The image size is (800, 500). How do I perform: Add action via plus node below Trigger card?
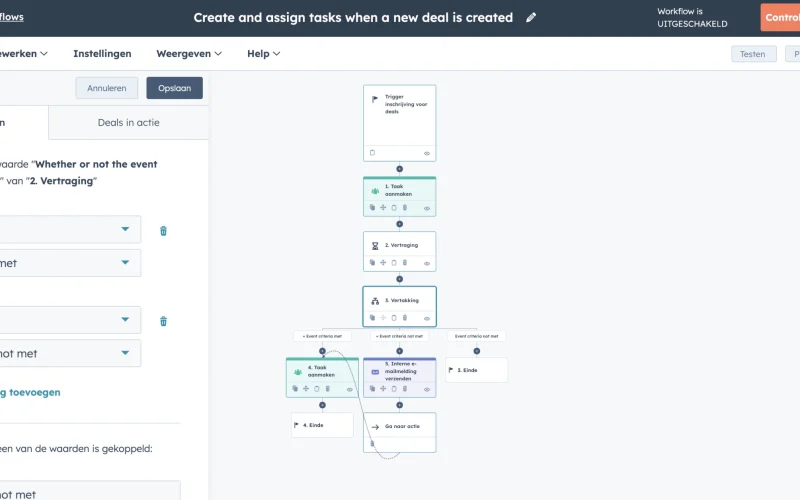399,169
